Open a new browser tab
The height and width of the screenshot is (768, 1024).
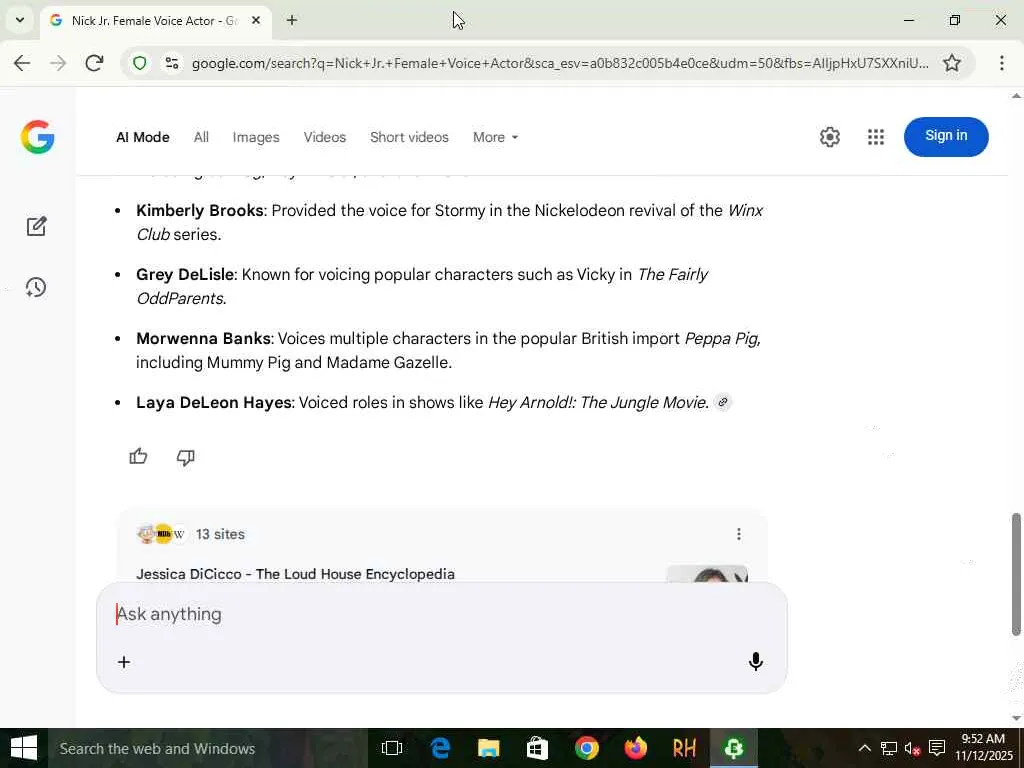click(x=292, y=20)
